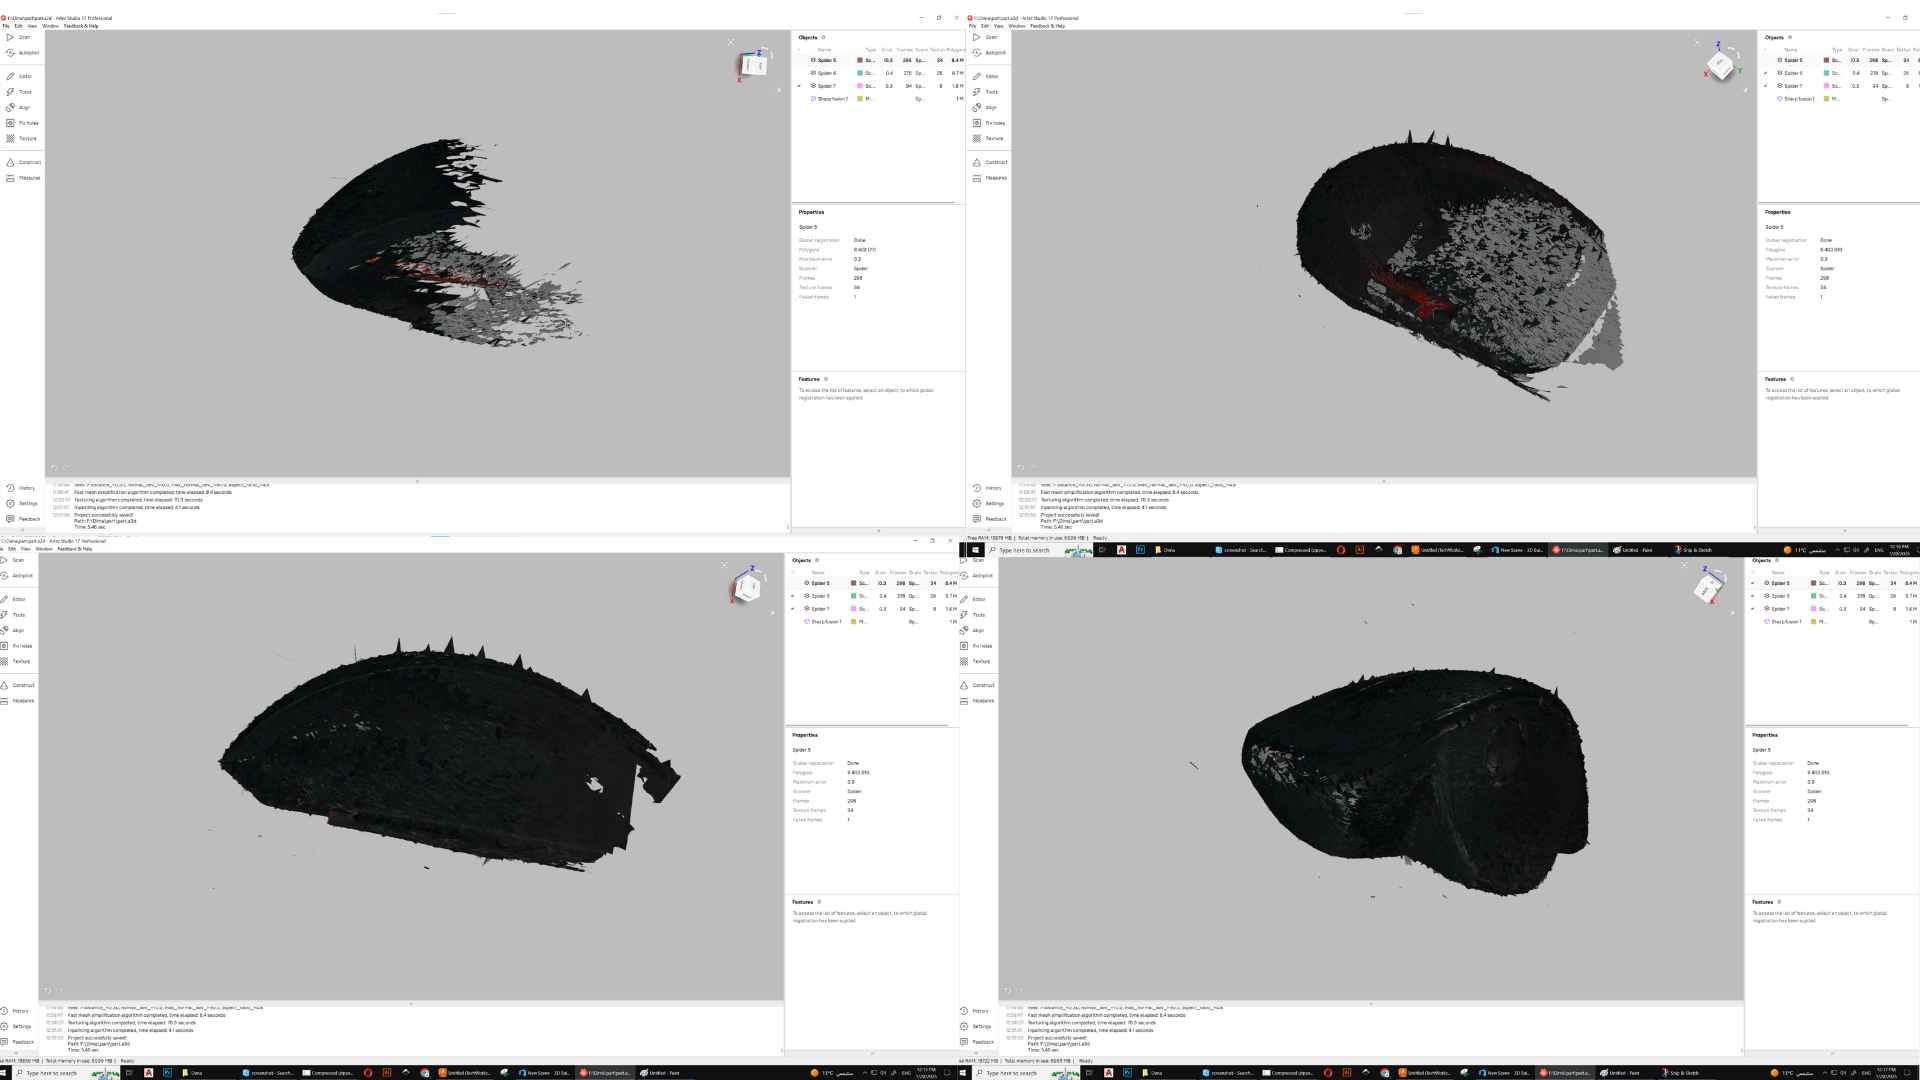Hide Spider 7 scan in top-right window

[x=1766, y=86]
